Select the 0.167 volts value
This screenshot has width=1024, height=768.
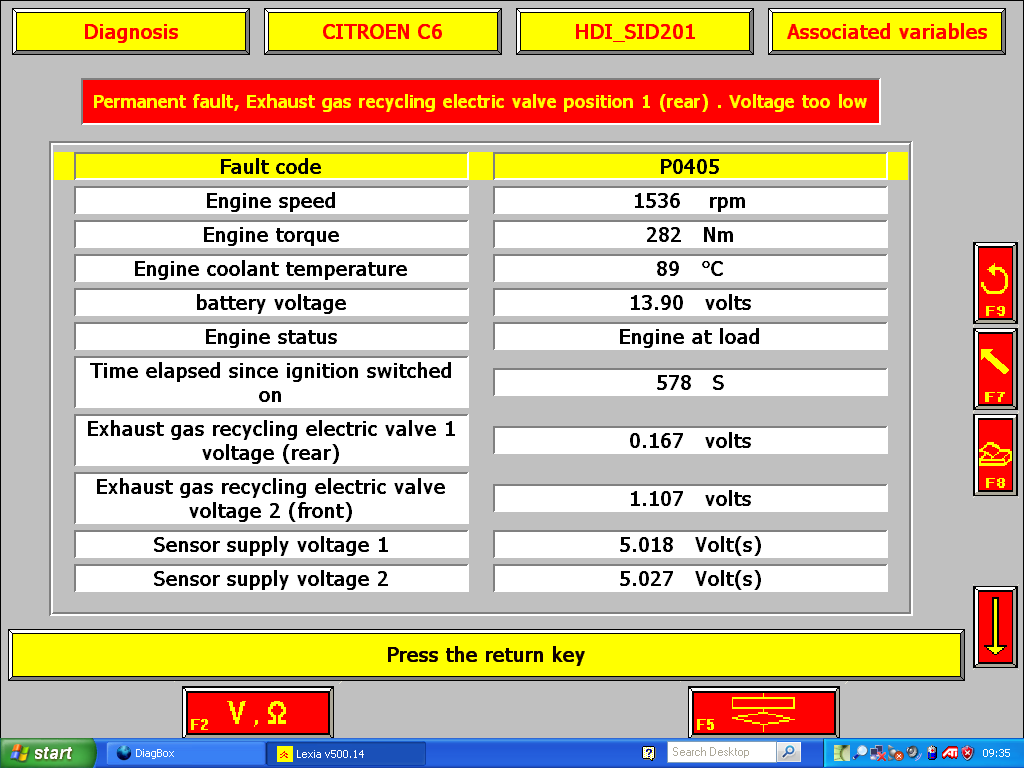pos(690,440)
